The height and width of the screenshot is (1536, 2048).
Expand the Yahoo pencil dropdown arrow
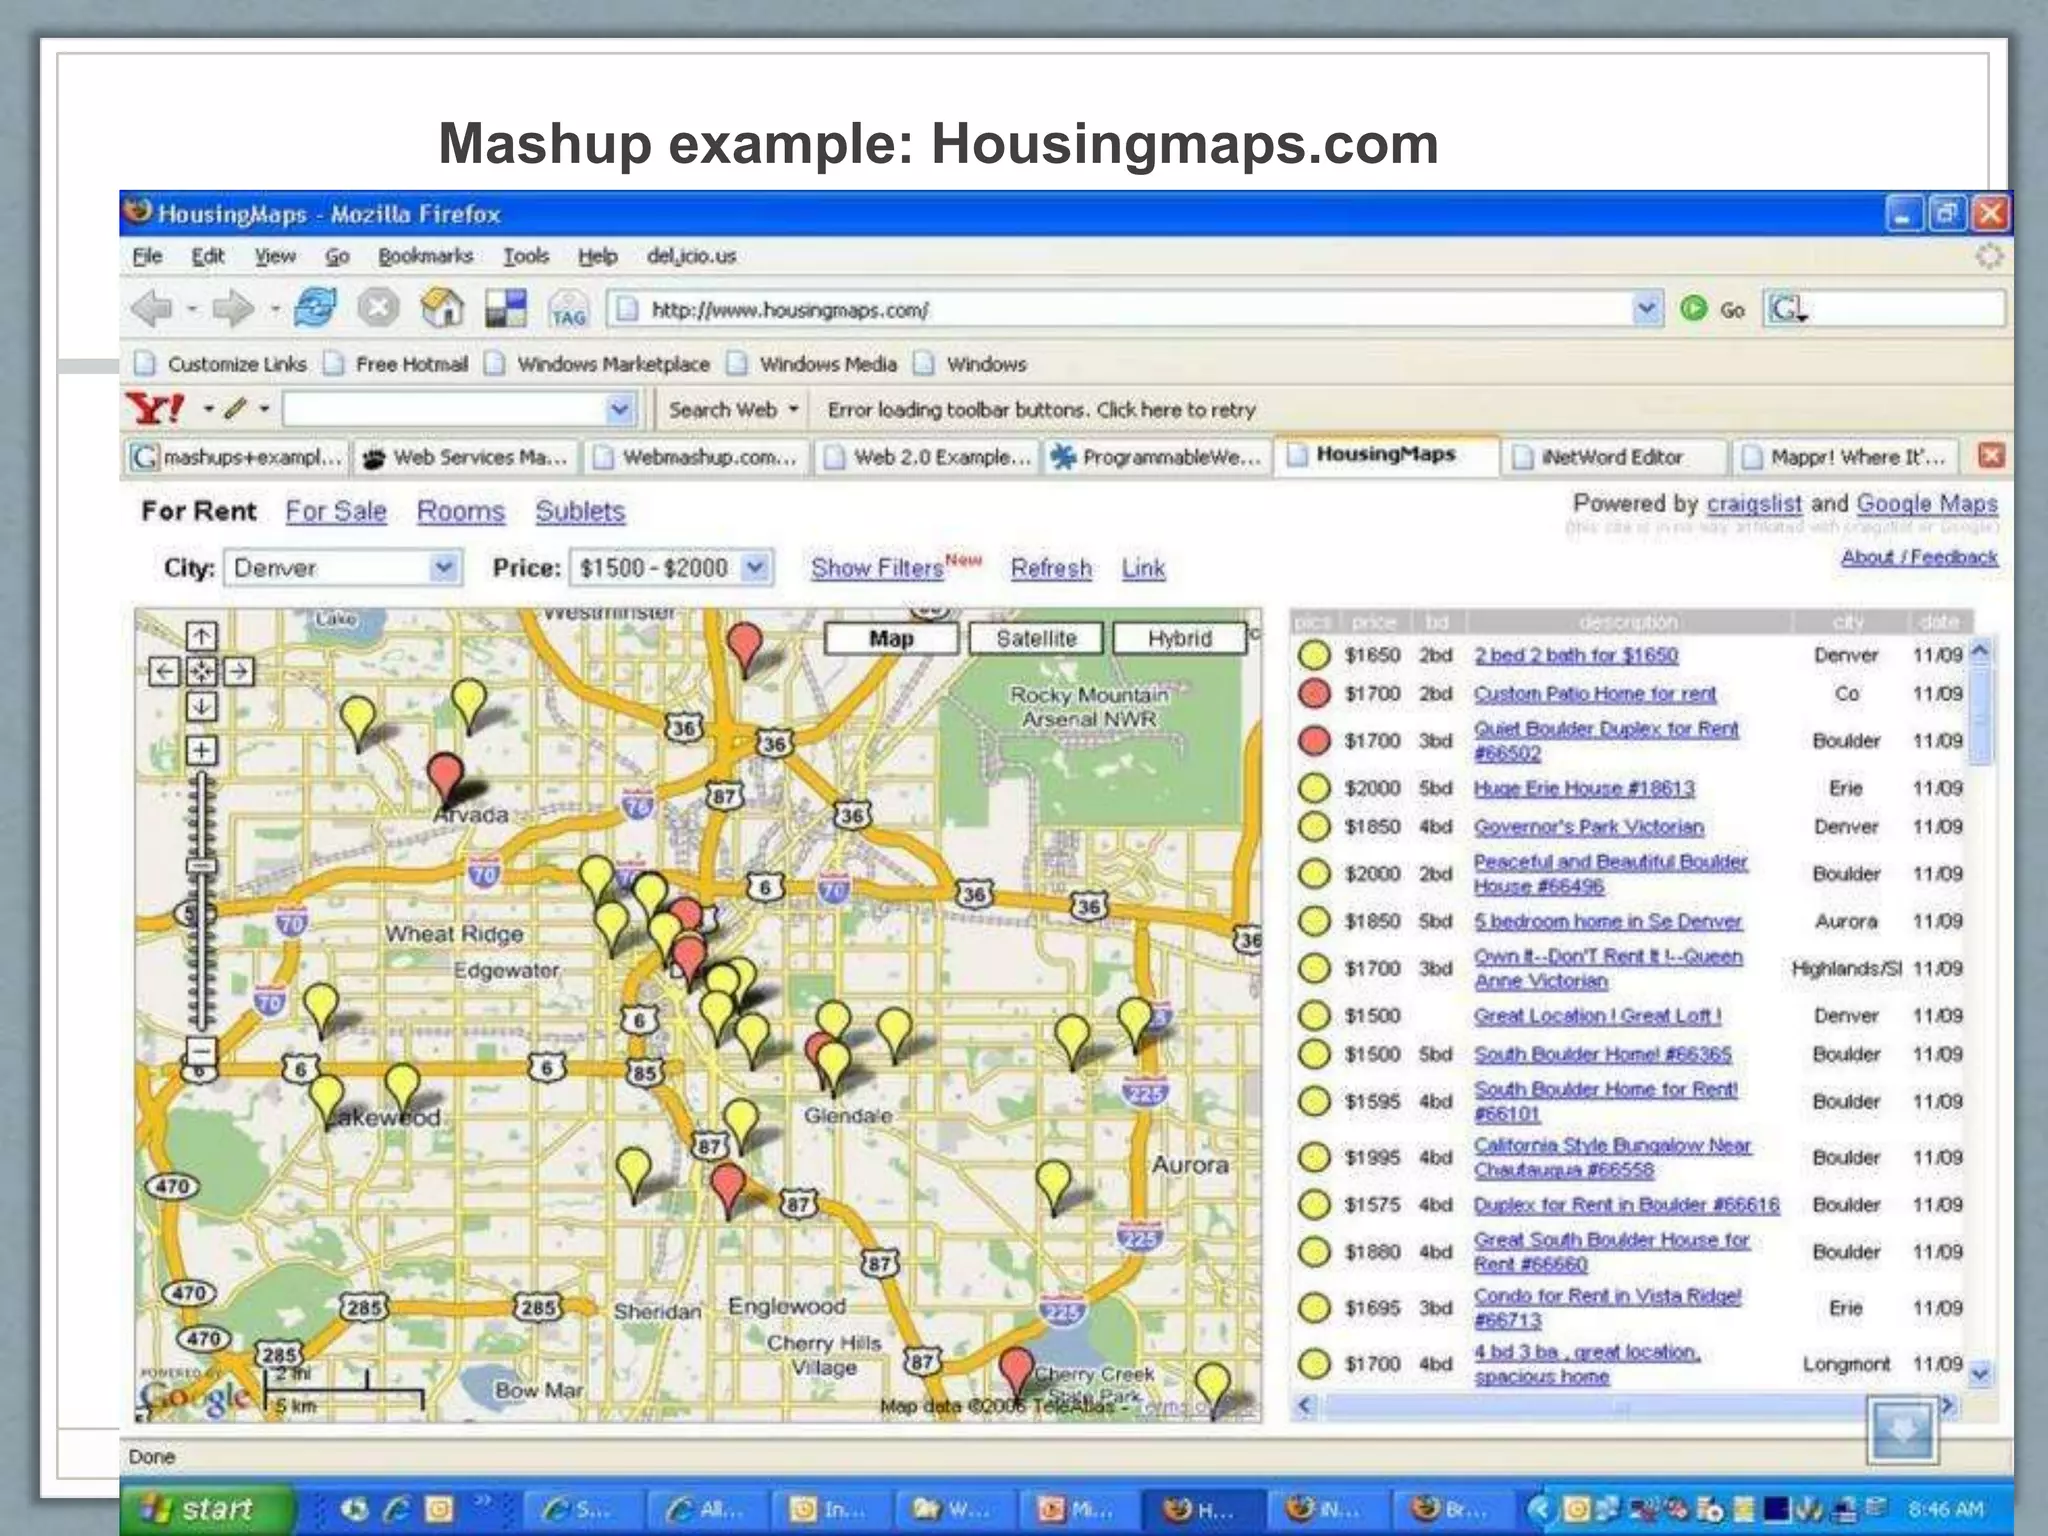click(264, 409)
